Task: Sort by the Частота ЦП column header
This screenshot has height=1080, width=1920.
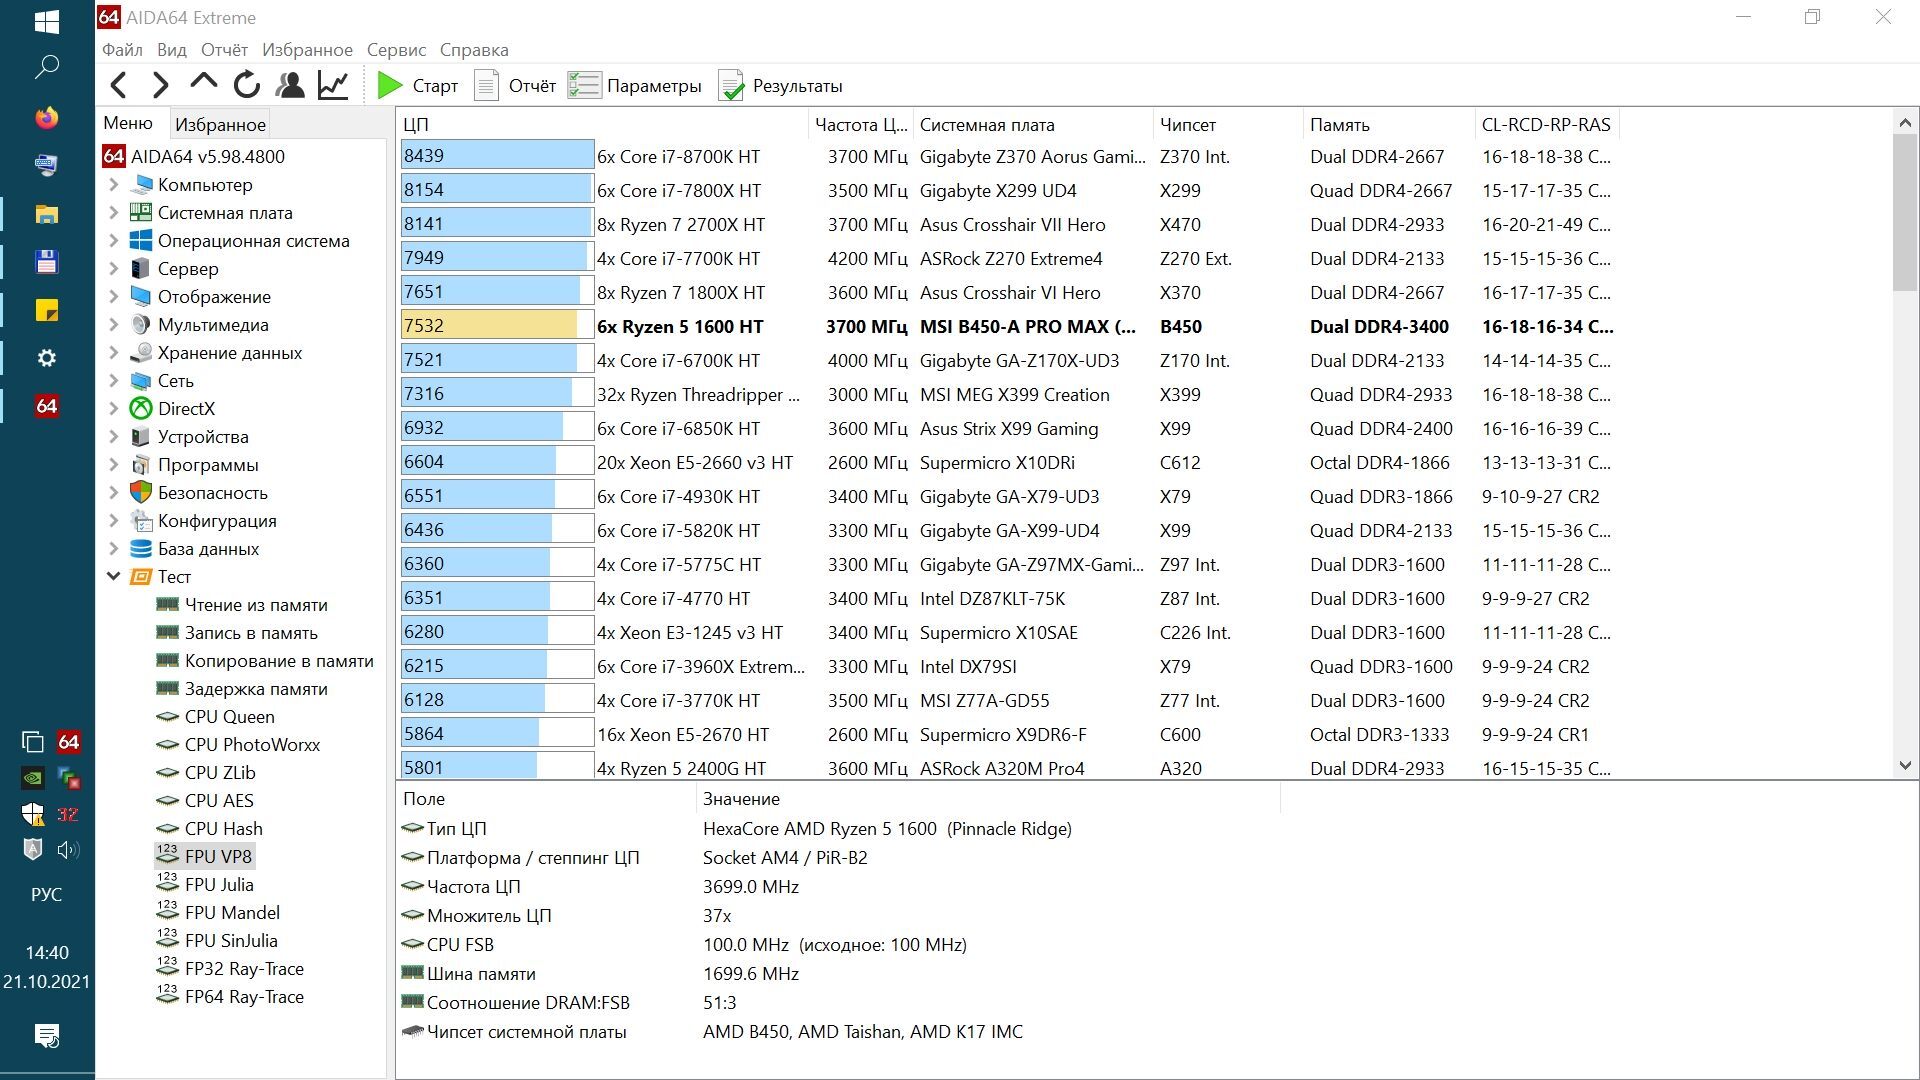Action: pyautogui.click(x=860, y=125)
